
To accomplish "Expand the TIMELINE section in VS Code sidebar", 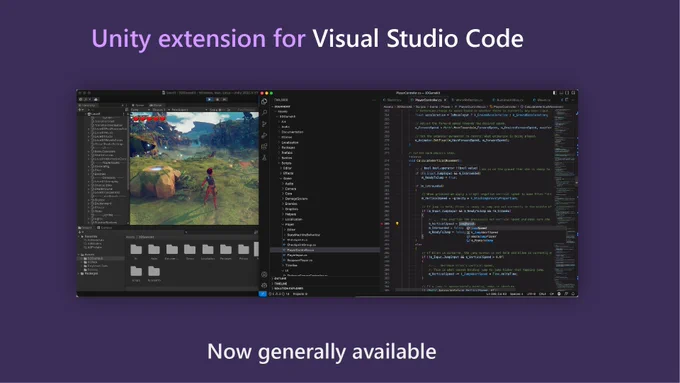I will (x=325, y=284).
